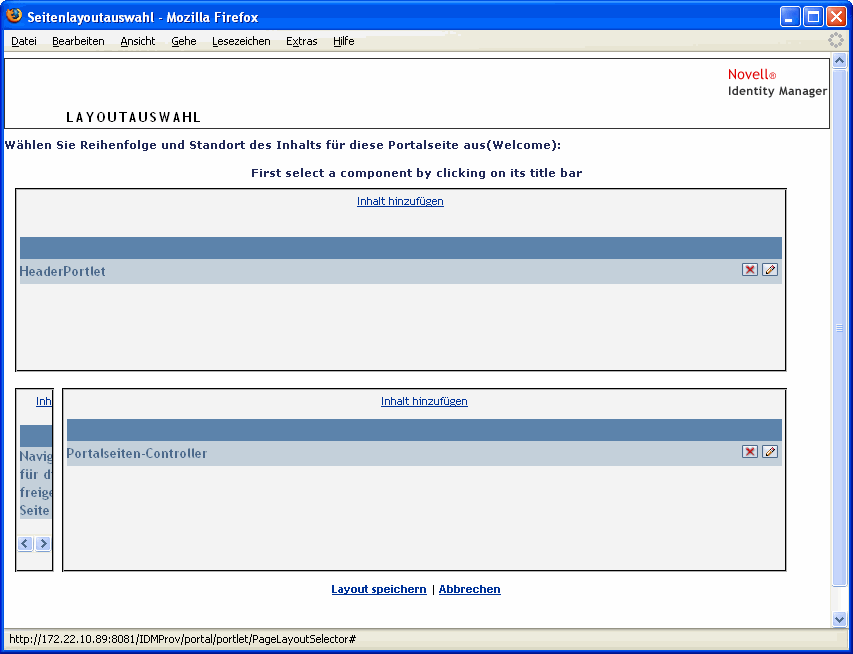Open the Gehe menu
This screenshot has width=853, height=654.
[184, 41]
